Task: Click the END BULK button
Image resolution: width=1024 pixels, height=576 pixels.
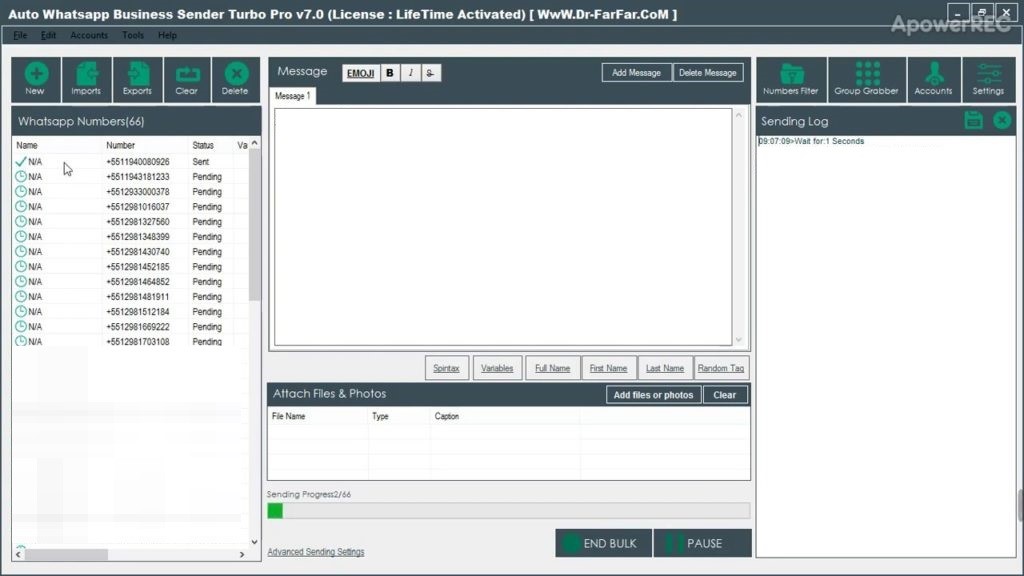Action: click(603, 543)
